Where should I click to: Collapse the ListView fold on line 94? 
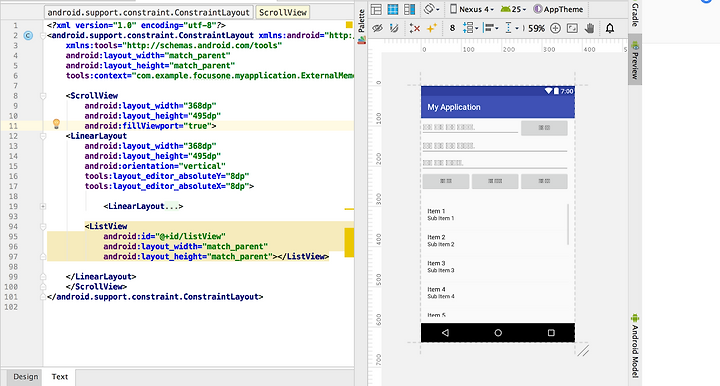click(x=43, y=226)
